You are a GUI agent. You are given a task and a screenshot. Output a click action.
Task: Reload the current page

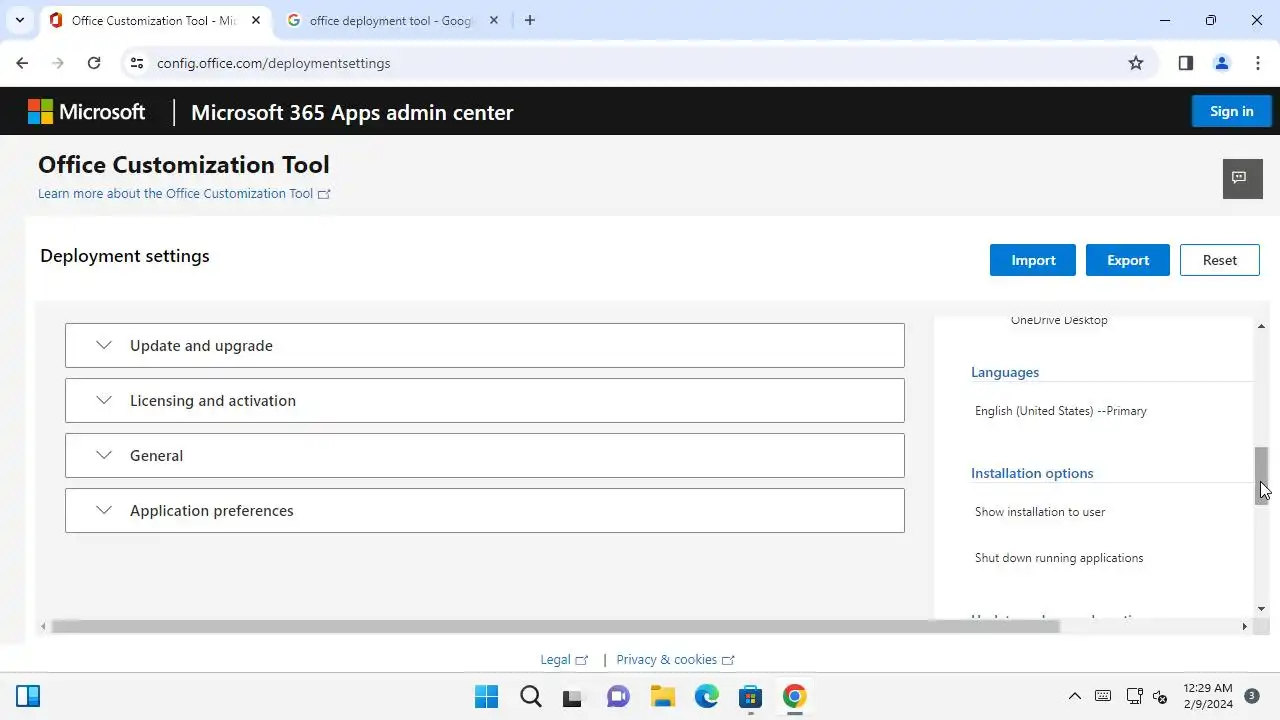pos(94,63)
